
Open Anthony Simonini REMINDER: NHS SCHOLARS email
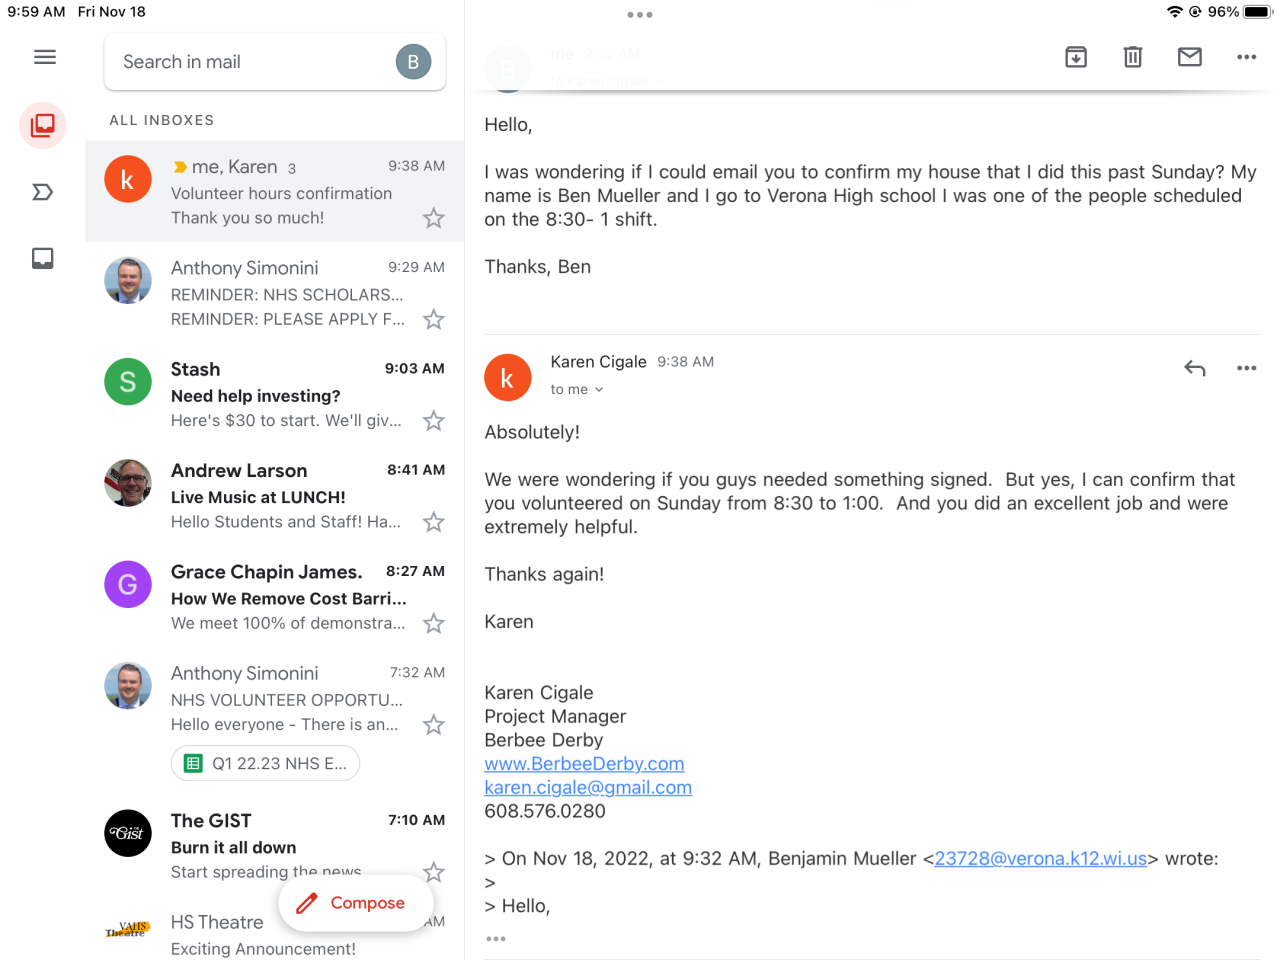tap(274, 293)
